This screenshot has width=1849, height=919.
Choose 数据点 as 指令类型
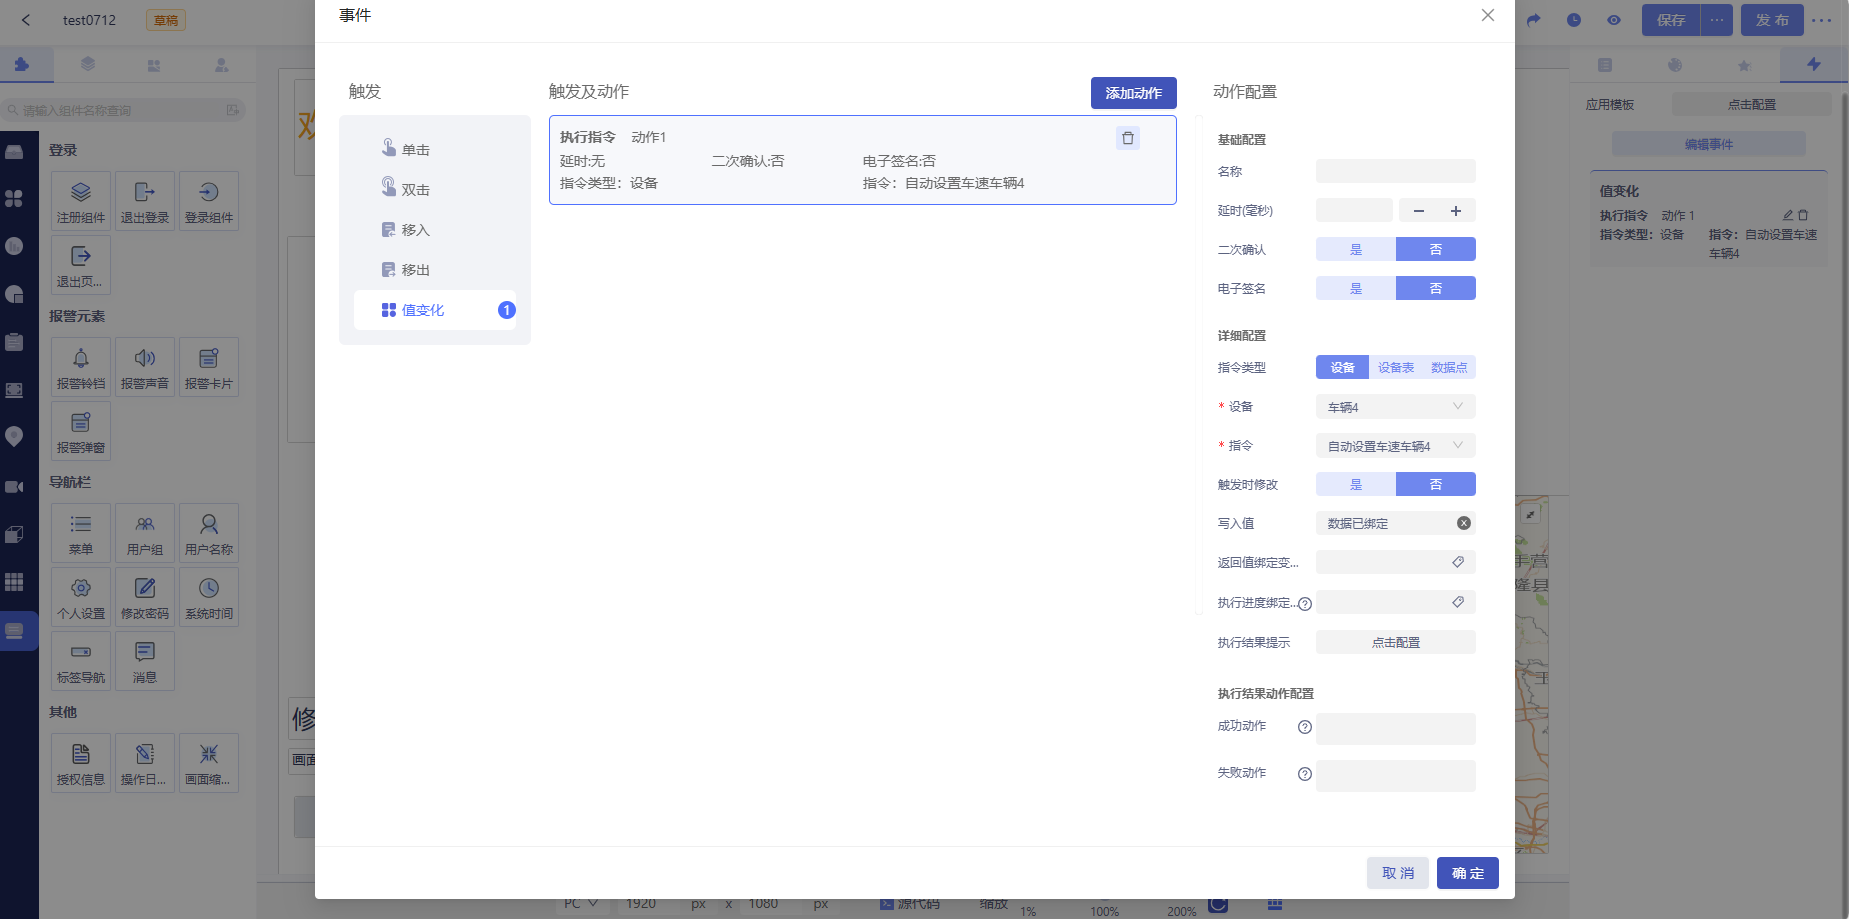[1449, 367]
